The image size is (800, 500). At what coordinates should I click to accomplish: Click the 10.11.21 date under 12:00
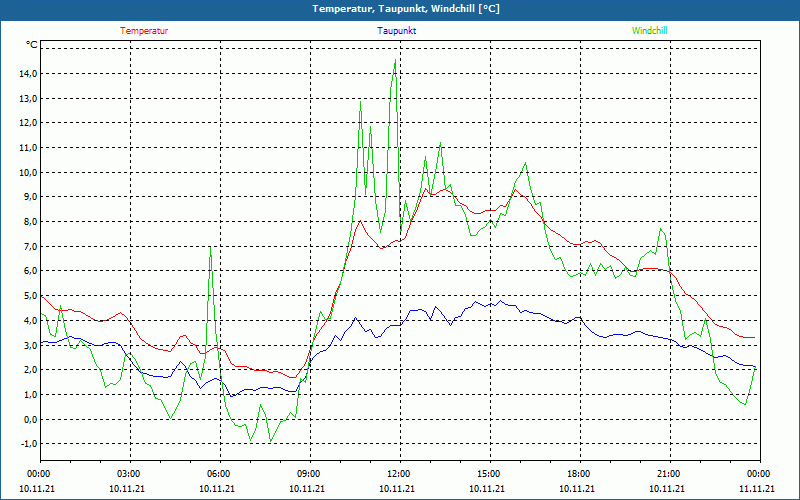click(x=397, y=488)
